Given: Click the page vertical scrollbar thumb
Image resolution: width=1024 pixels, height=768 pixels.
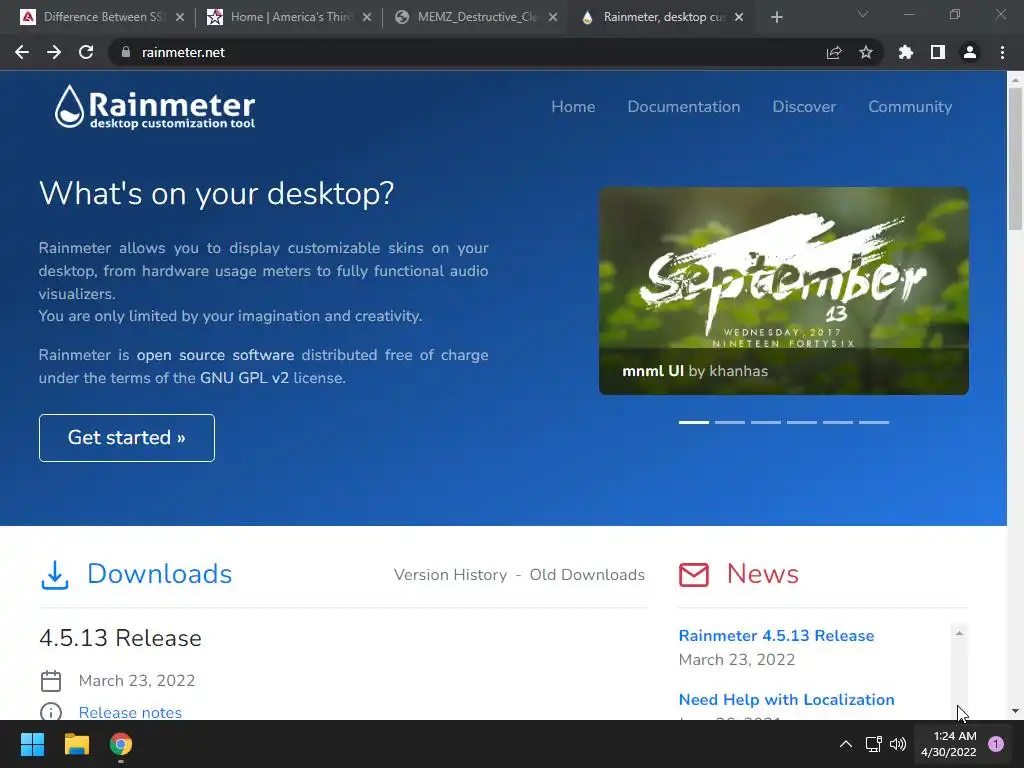Looking at the screenshot, I should 1015,159.
